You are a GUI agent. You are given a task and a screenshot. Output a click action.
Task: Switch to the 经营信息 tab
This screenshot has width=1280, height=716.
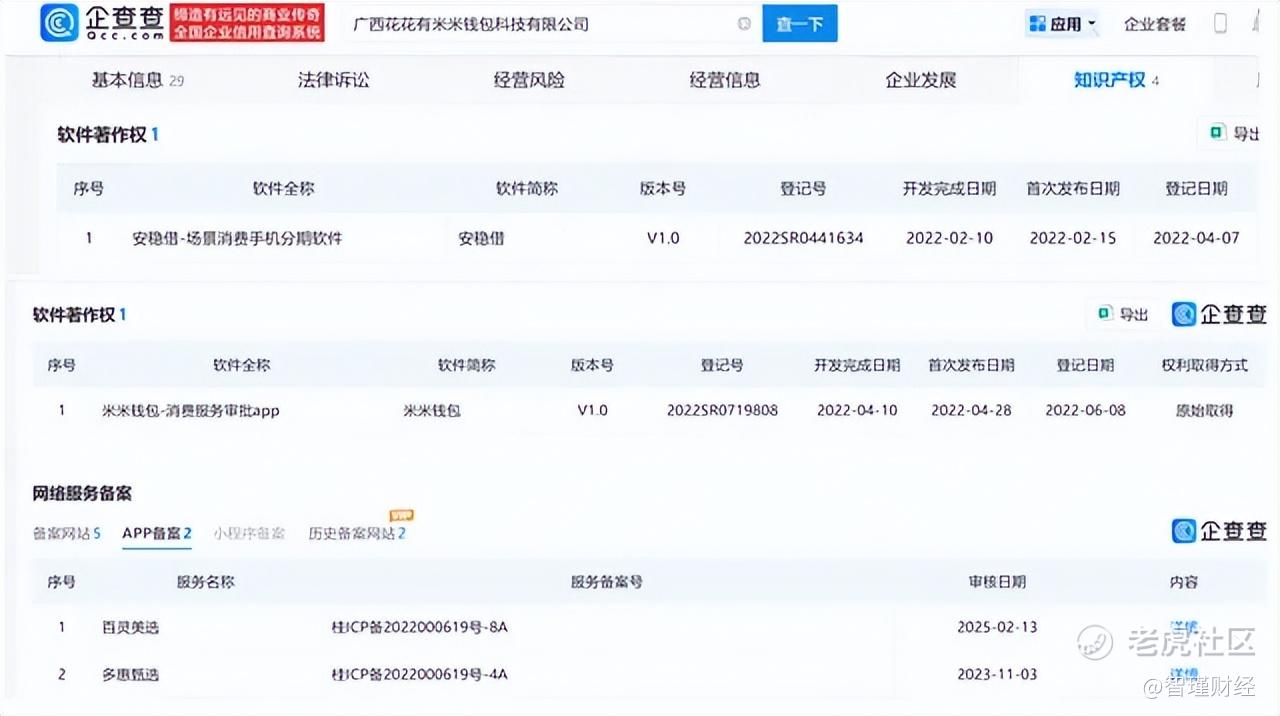pyautogui.click(x=725, y=81)
